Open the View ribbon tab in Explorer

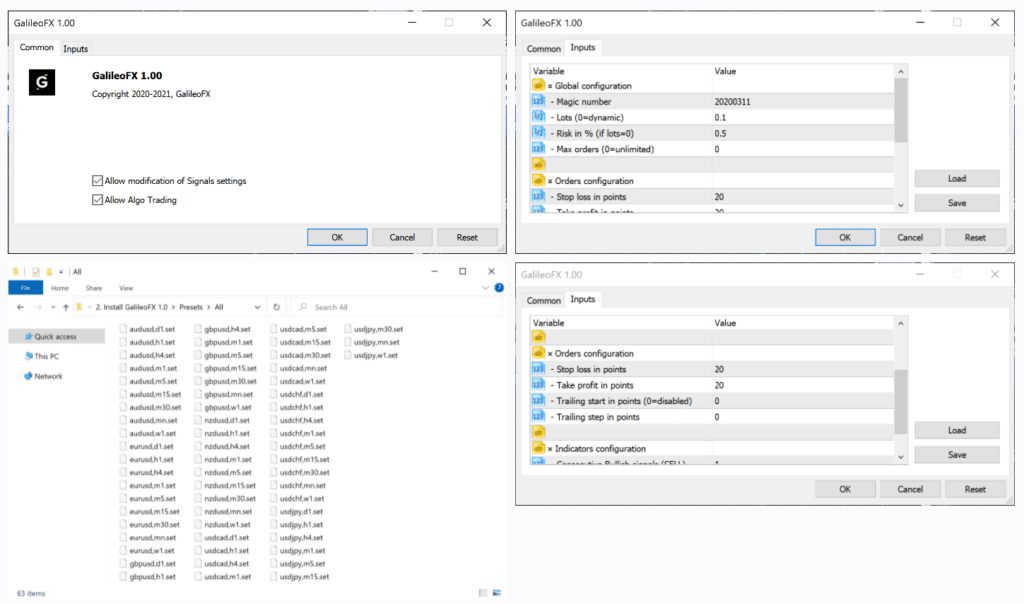tap(126, 288)
